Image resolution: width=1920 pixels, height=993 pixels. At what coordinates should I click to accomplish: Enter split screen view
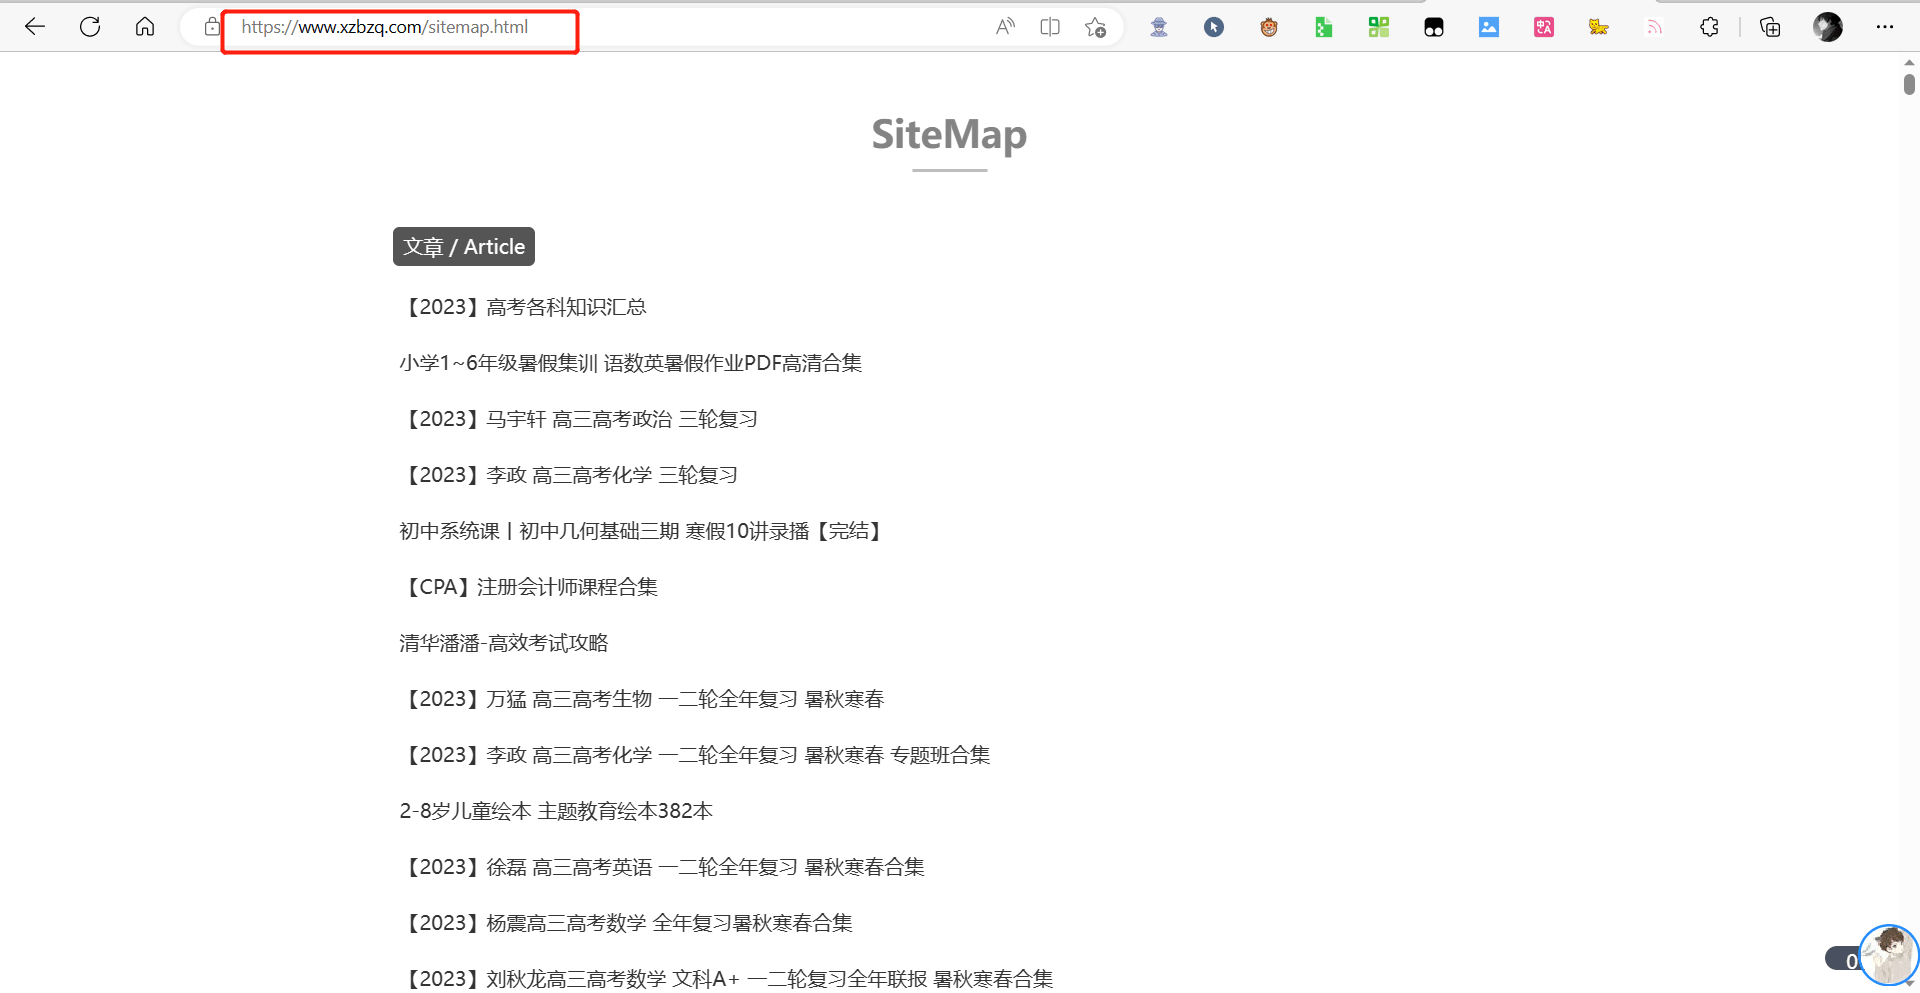1050,27
